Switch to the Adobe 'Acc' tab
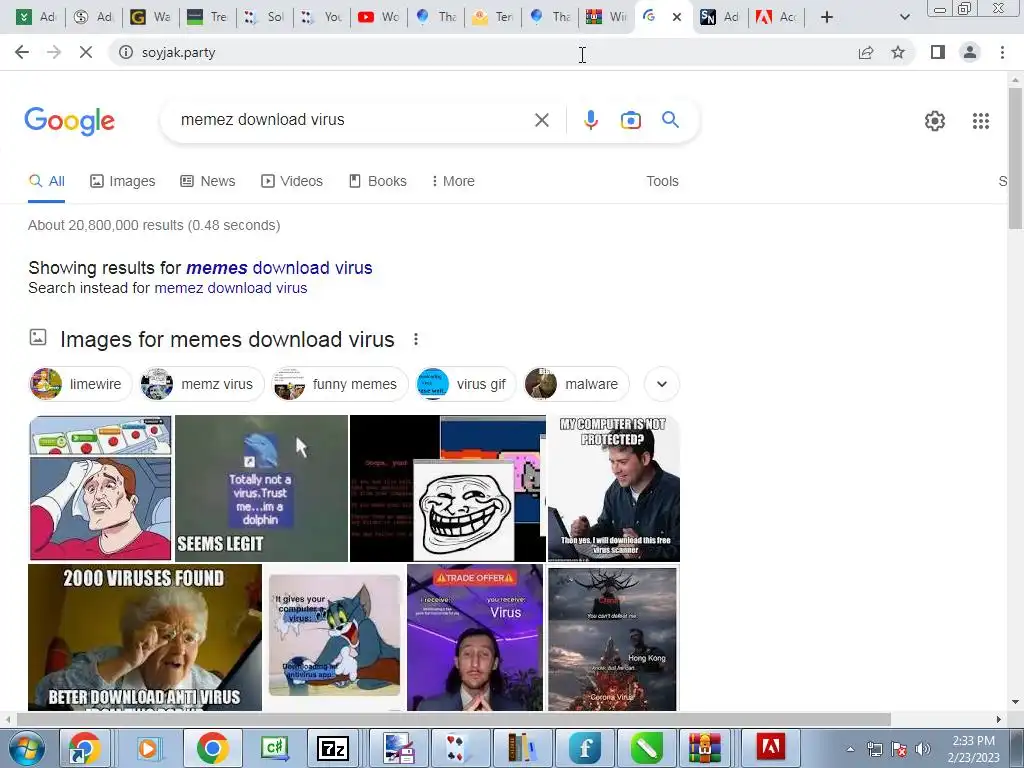This screenshot has height=768, width=1024. point(777,17)
